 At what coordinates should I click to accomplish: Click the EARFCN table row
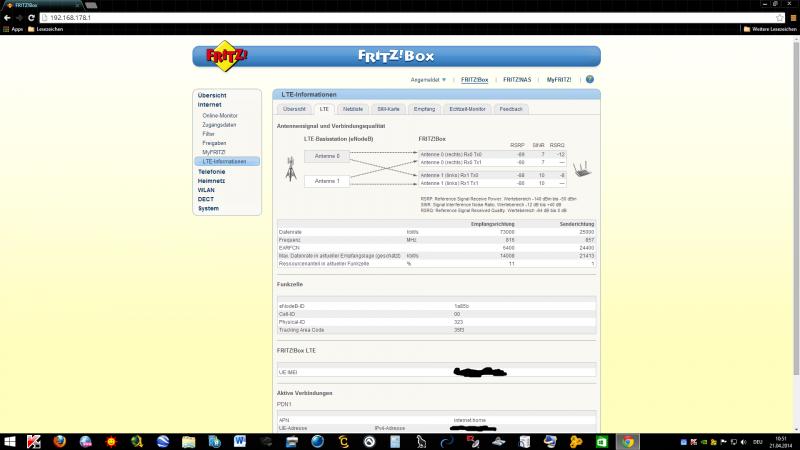[436, 248]
